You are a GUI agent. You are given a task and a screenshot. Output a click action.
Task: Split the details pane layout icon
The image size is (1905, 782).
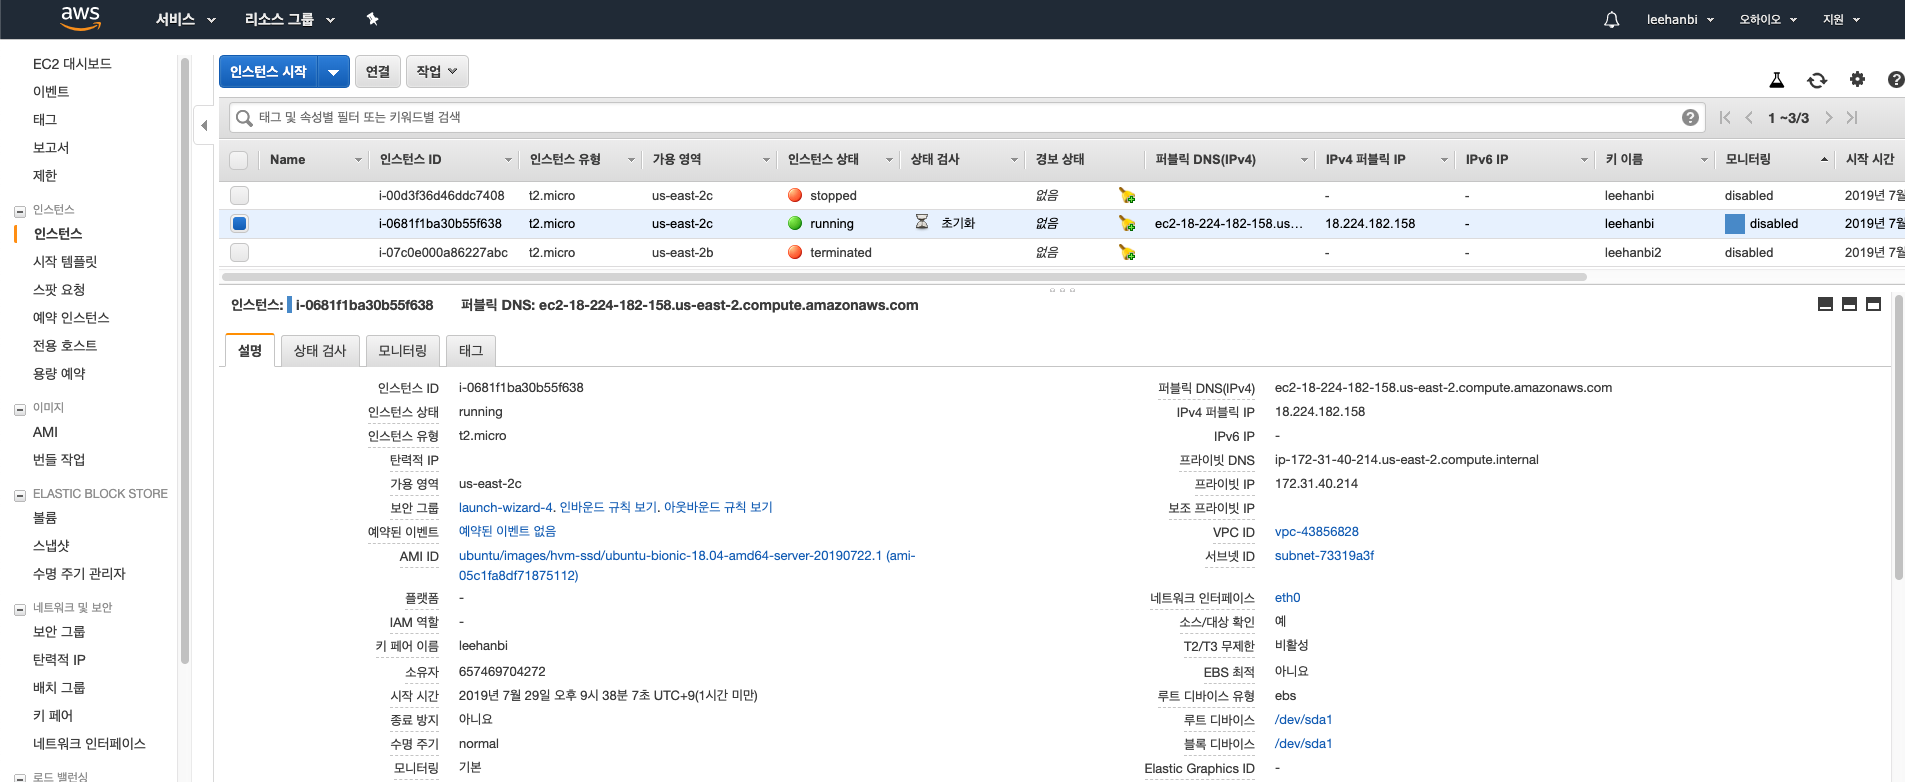1849,304
